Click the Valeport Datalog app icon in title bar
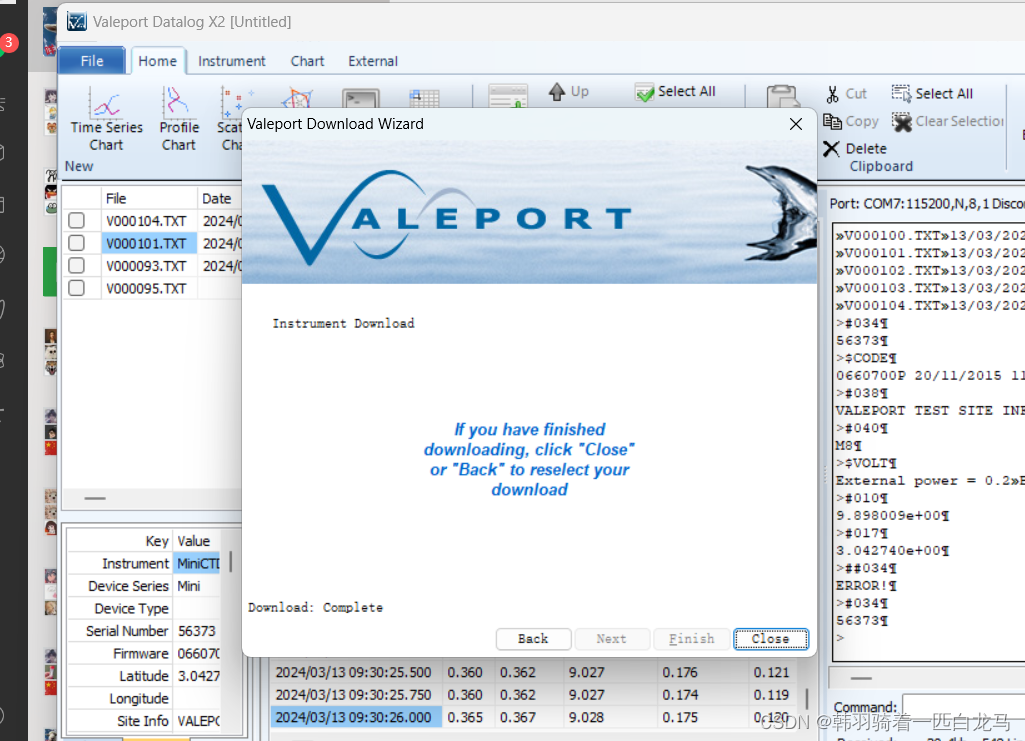Screen dimensions: 1025x741 pyautogui.click(x=76, y=22)
